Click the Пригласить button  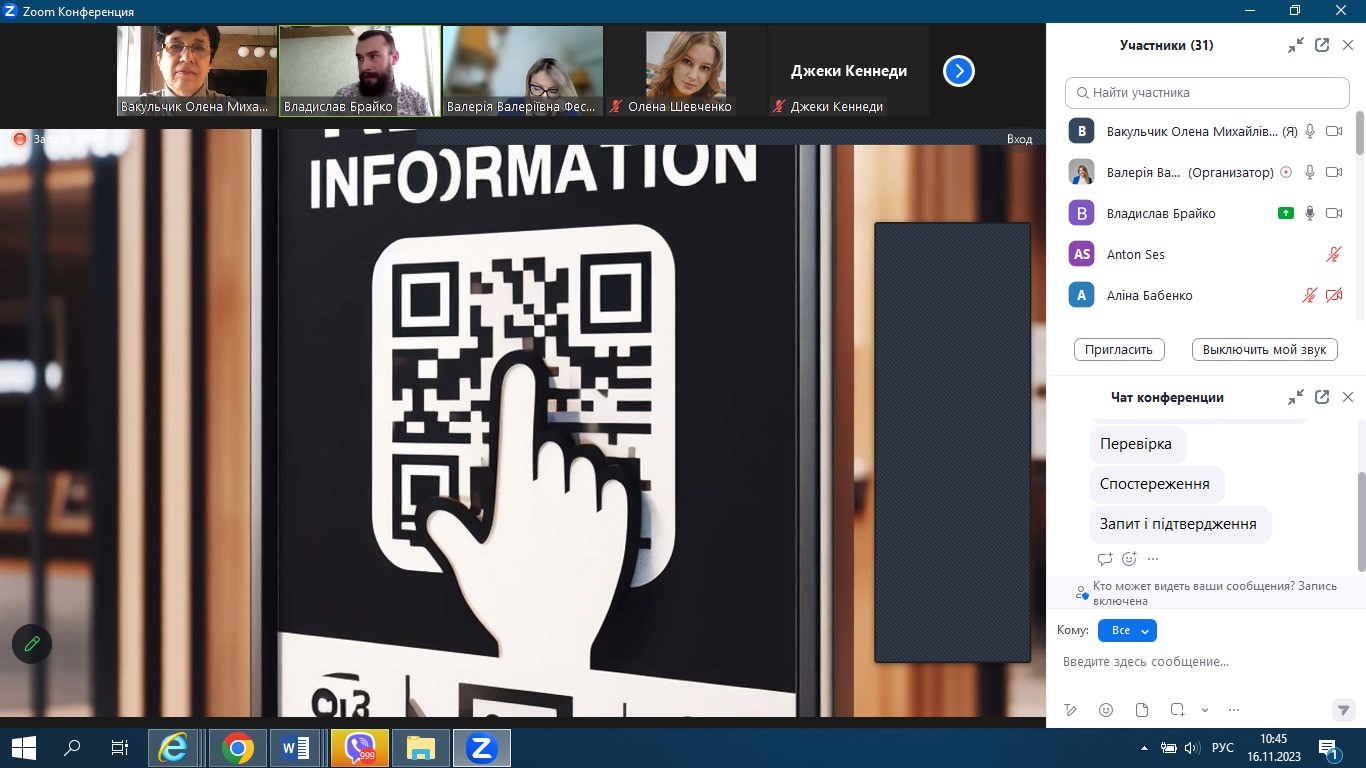1119,349
